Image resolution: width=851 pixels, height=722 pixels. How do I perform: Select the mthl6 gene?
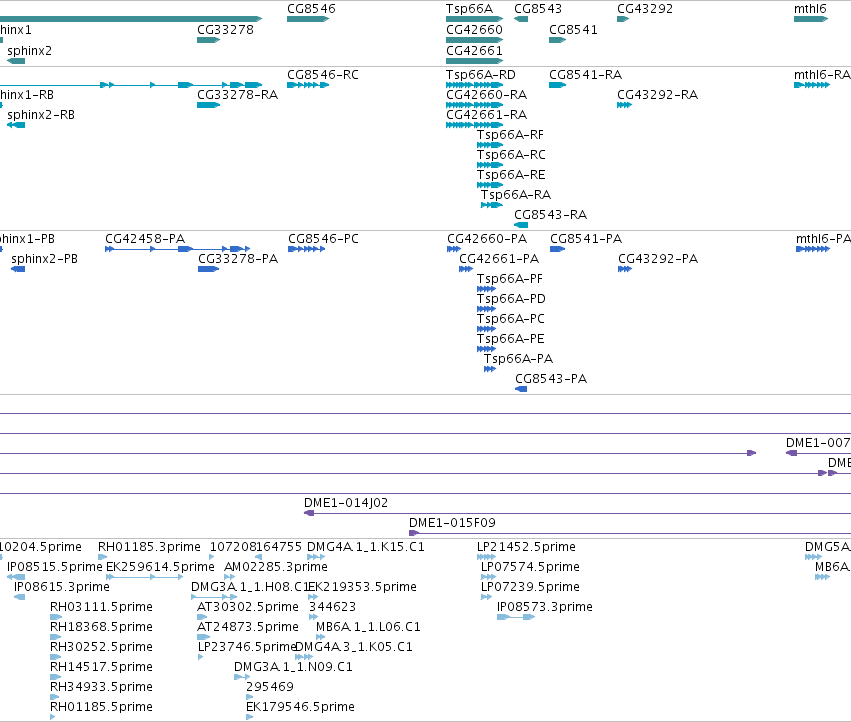(811, 19)
